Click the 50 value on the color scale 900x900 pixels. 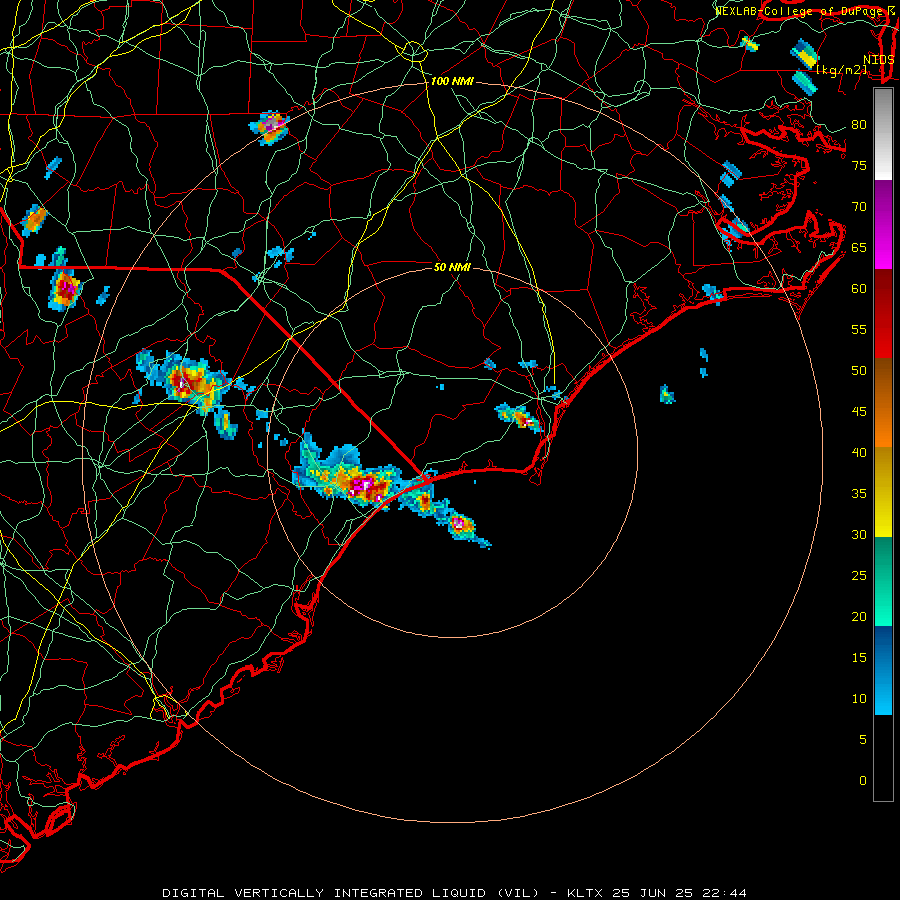tap(859, 371)
